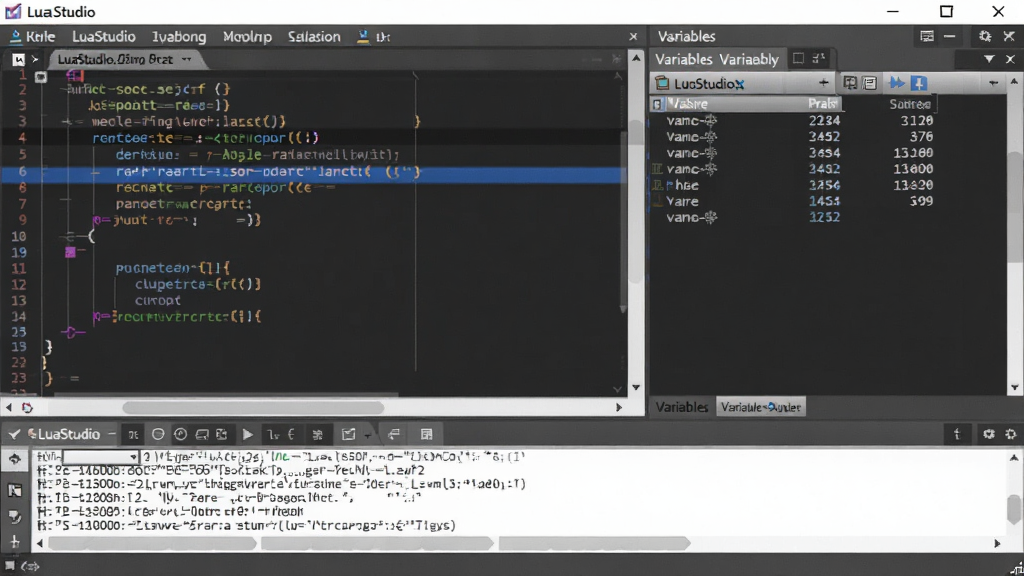Click the Play run button

click(248, 434)
